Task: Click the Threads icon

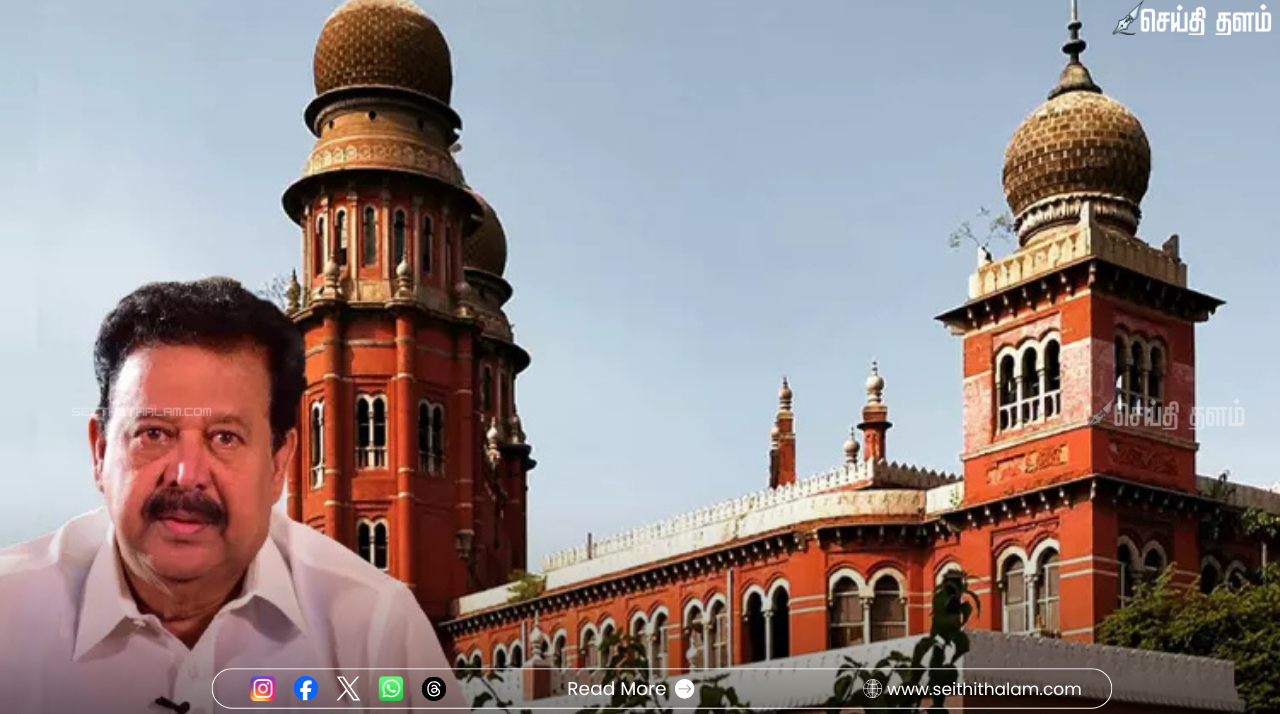Action: (x=433, y=688)
